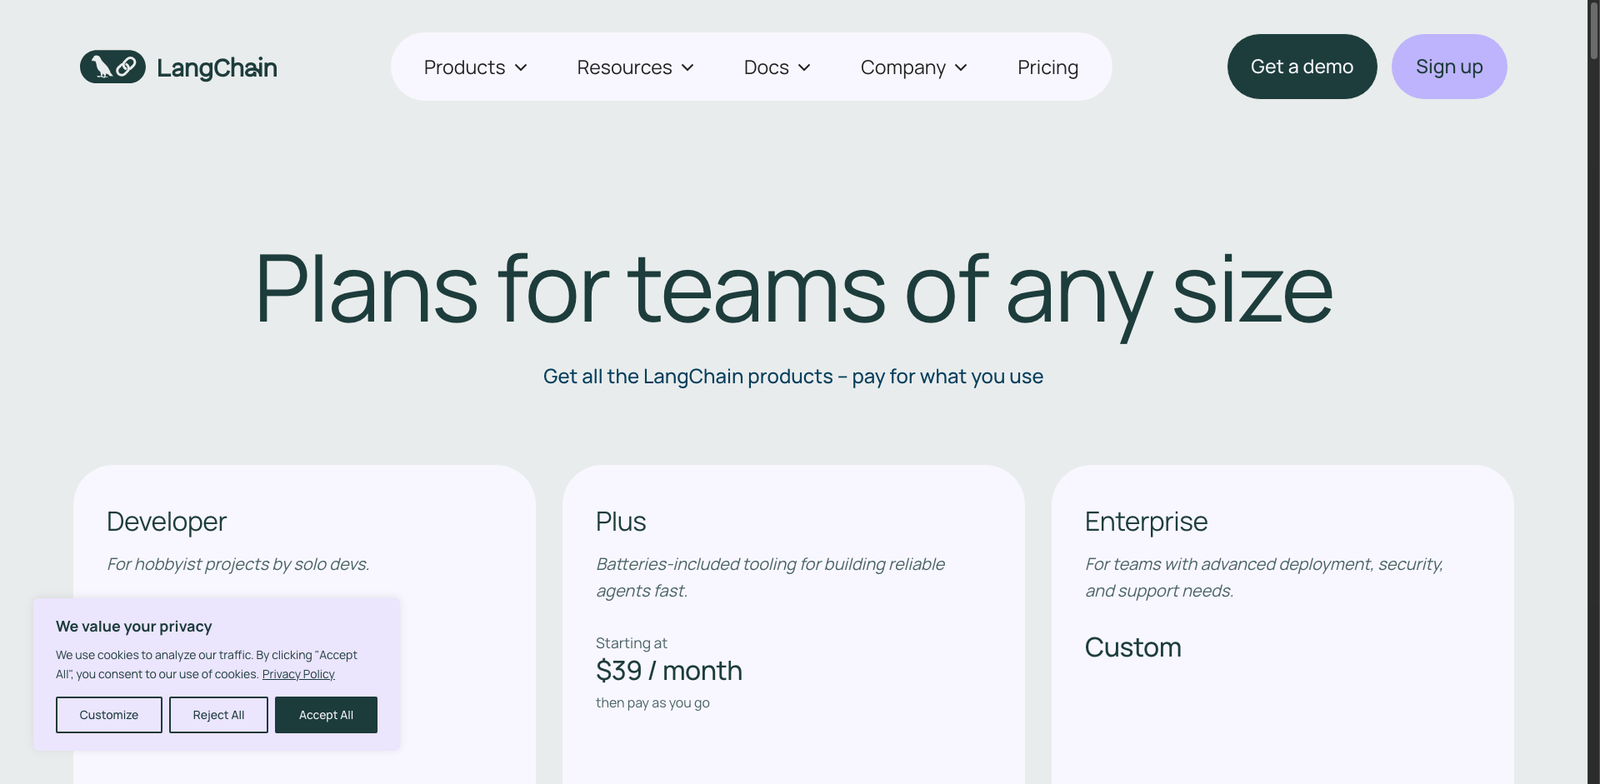1600x784 pixels.
Task: Open the Company menu
Action: tap(914, 67)
